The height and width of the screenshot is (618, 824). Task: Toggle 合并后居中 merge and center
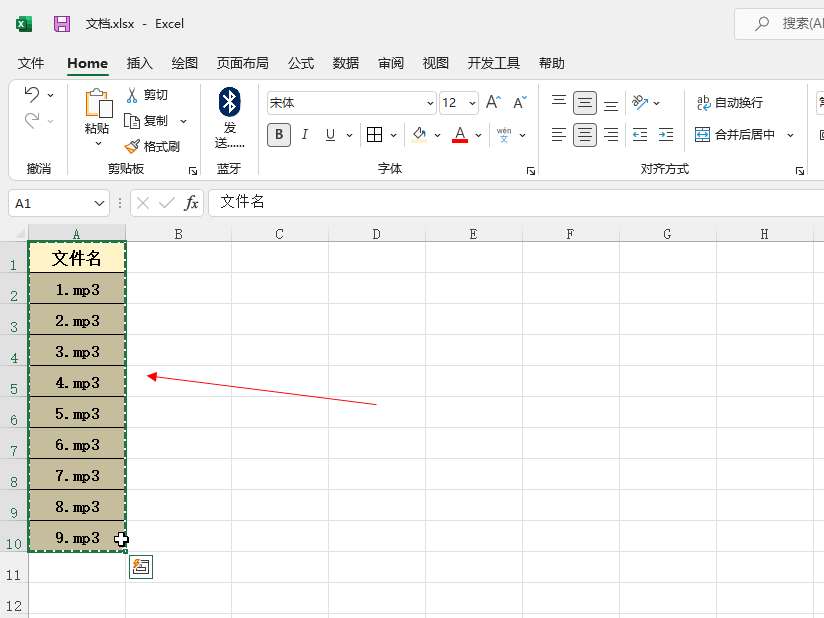735,135
